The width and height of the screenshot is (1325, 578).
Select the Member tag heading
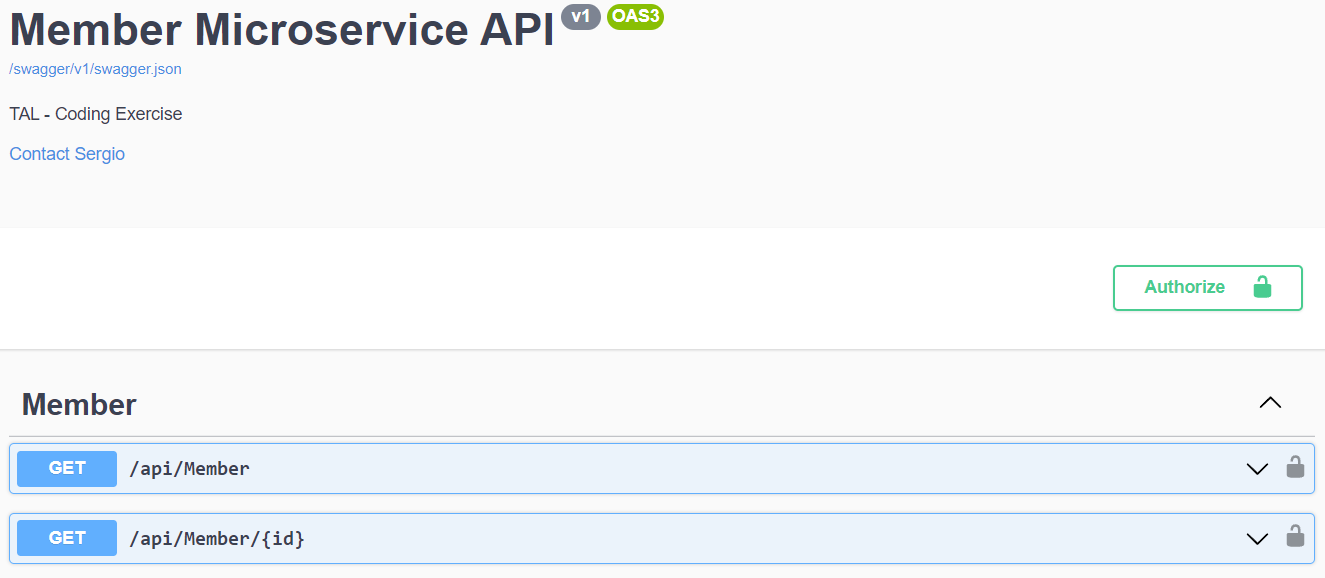[x=79, y=404]
